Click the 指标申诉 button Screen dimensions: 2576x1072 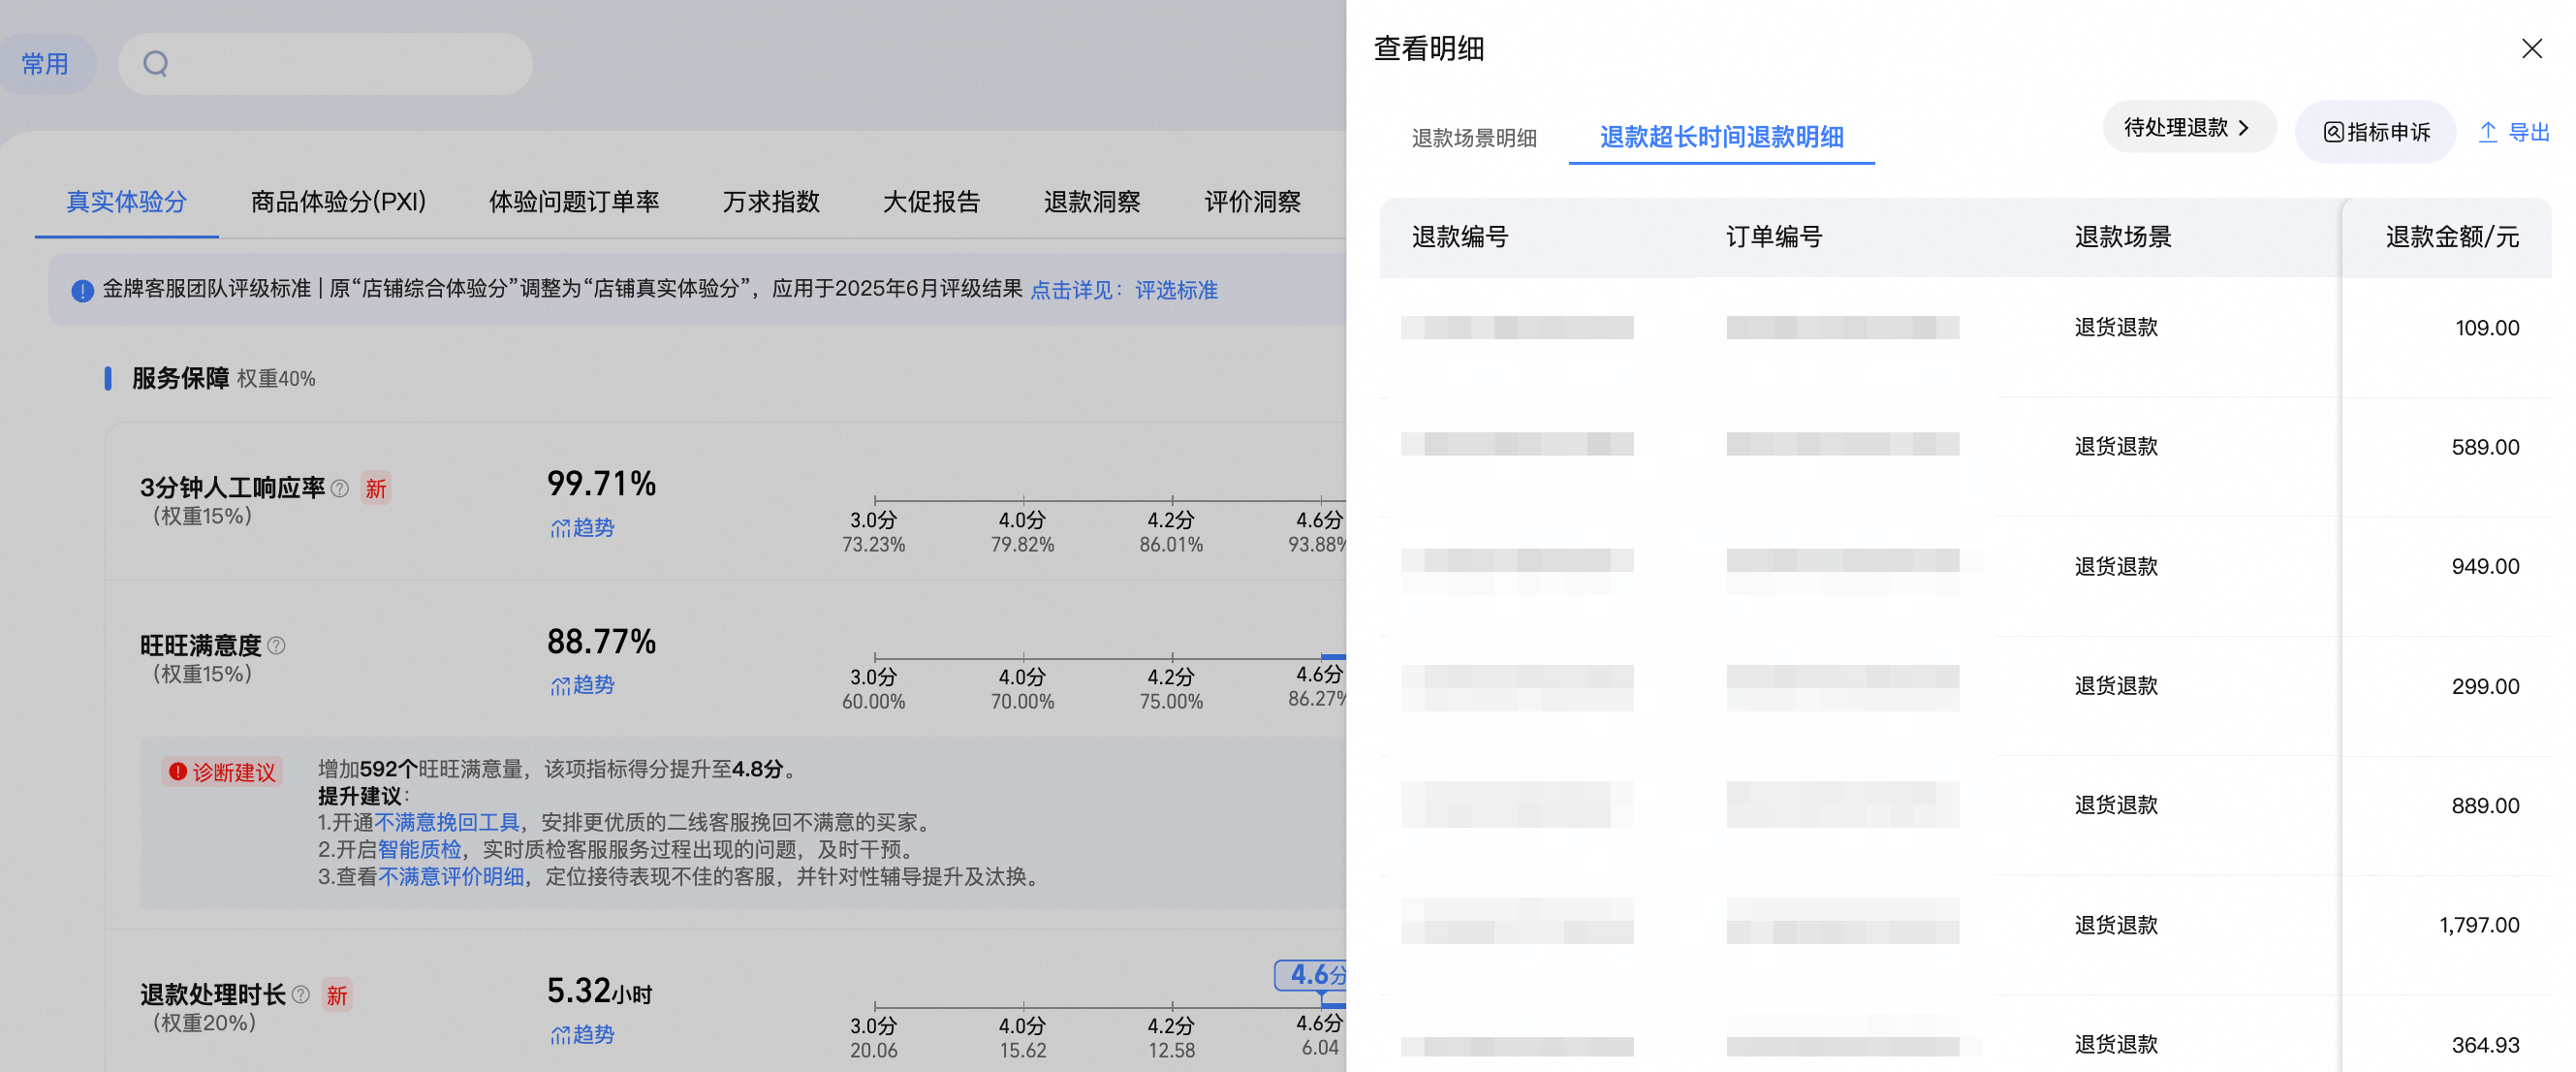click(2376, 132)
